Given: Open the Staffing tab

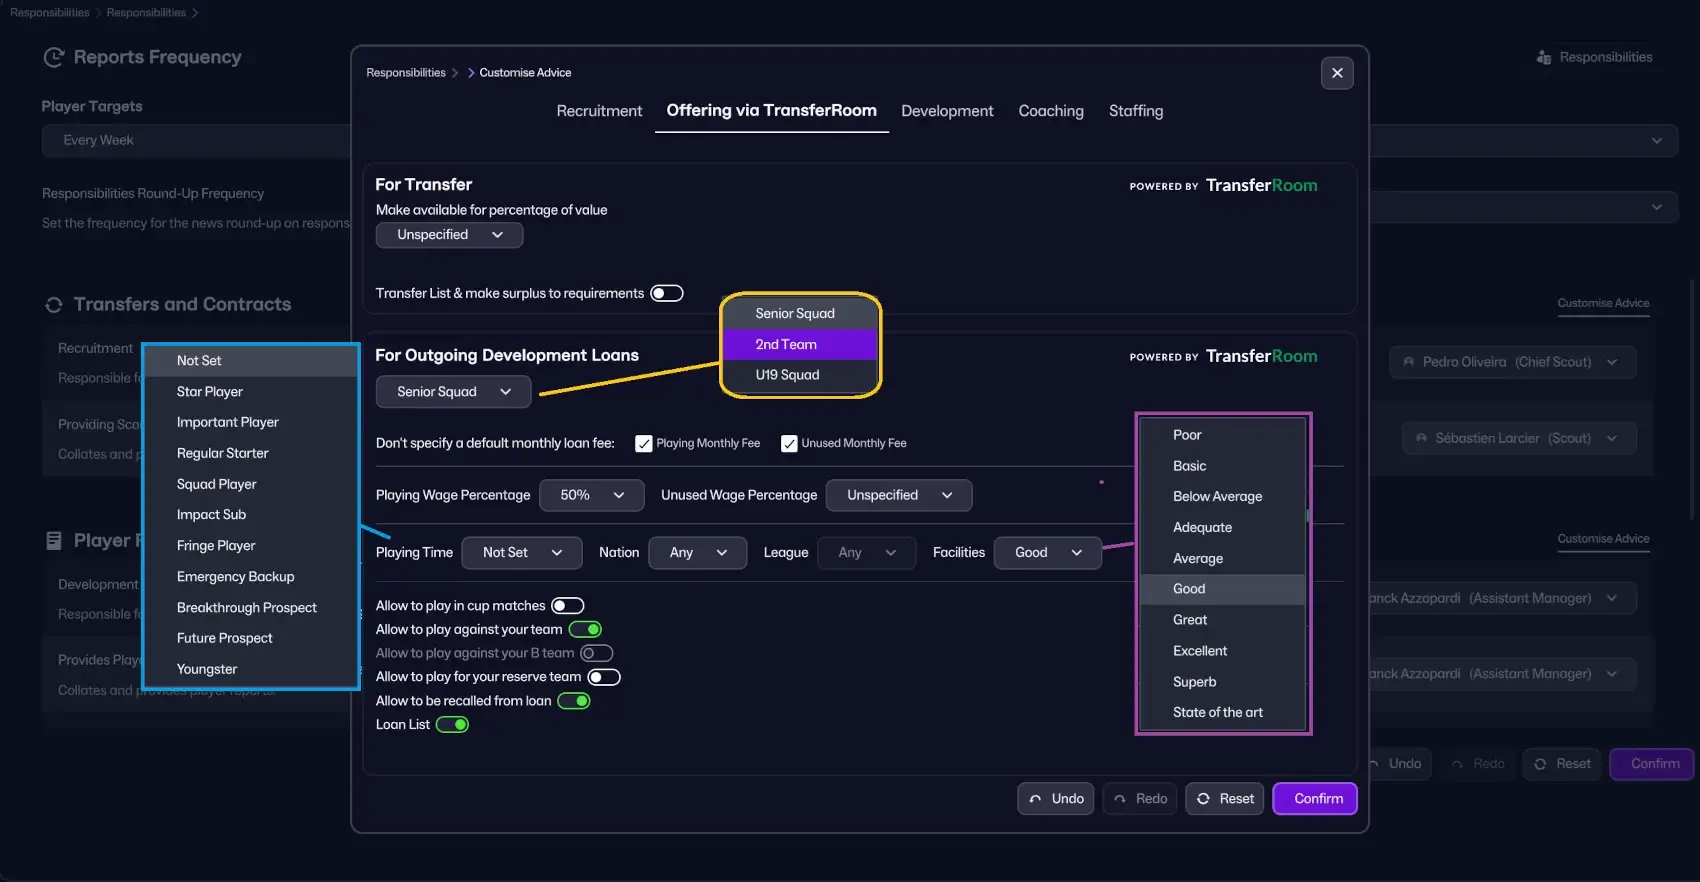Looking at the screenshot, I should [1136, 111].
